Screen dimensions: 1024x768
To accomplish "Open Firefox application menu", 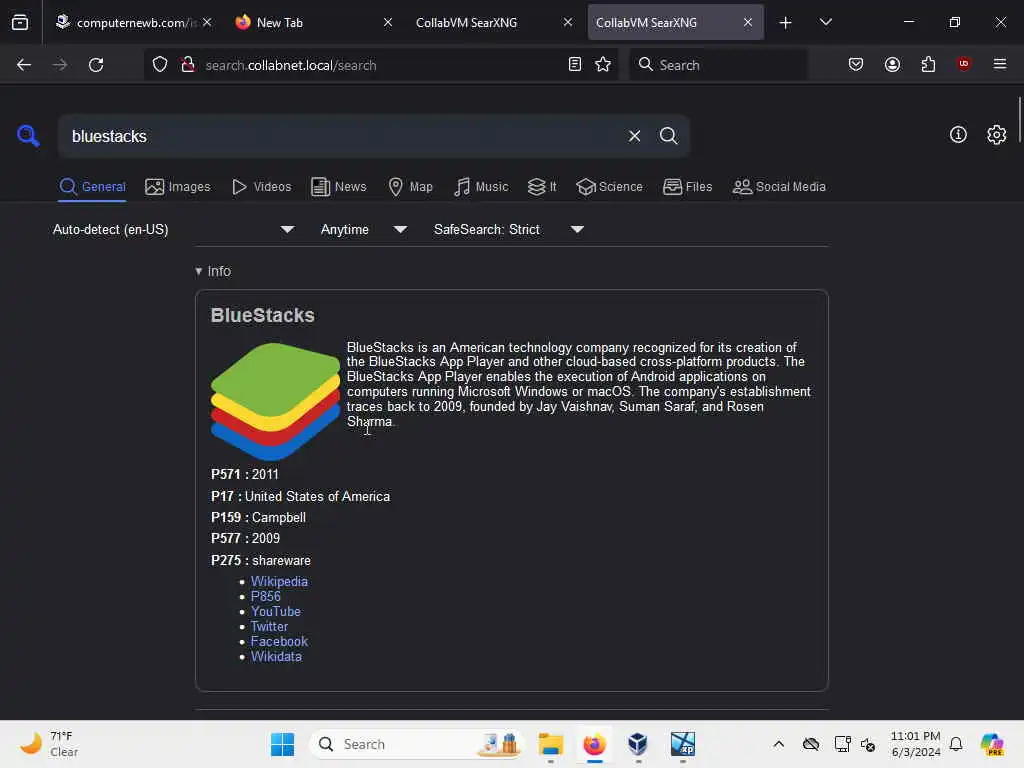I will point(1000,64).
